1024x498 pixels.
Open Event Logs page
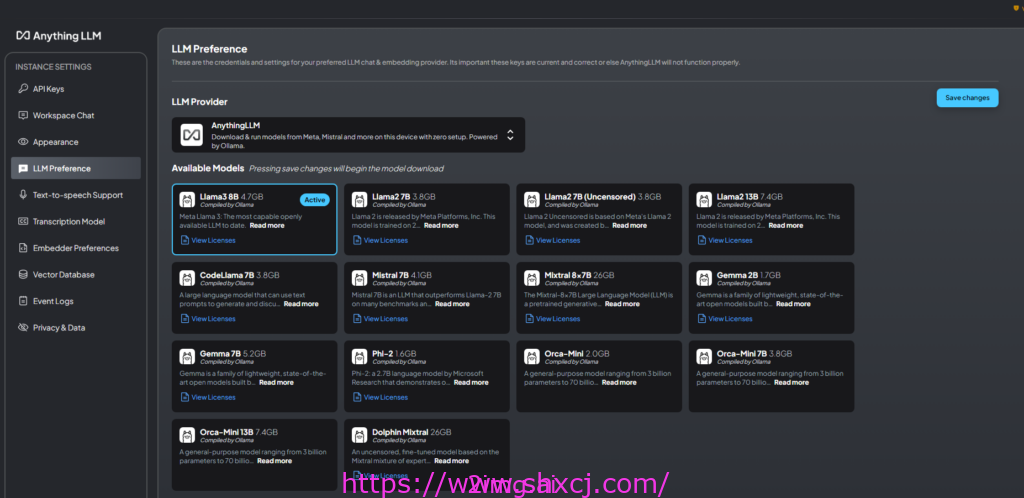coord(76,301)
